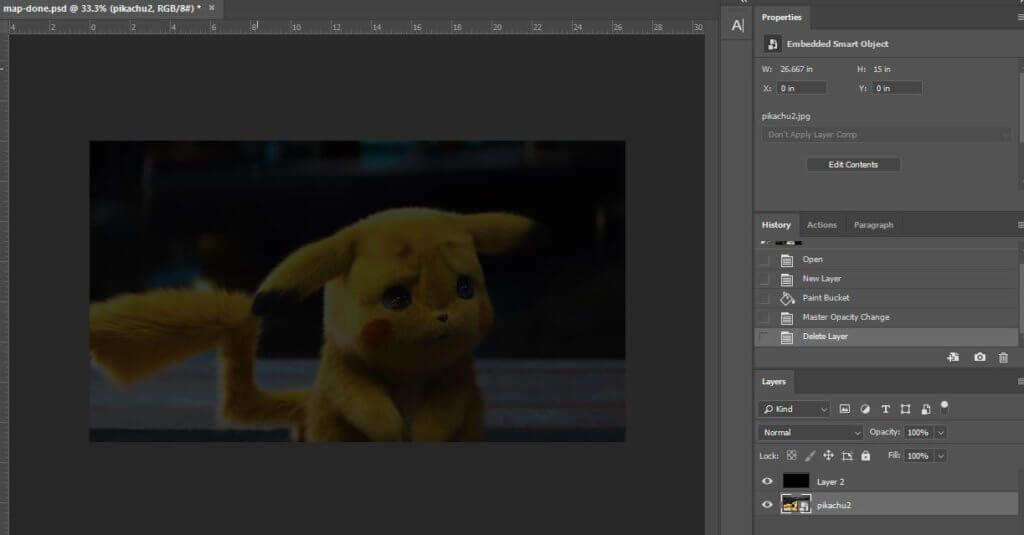Filter layers by shape layer type

[905, 409]
